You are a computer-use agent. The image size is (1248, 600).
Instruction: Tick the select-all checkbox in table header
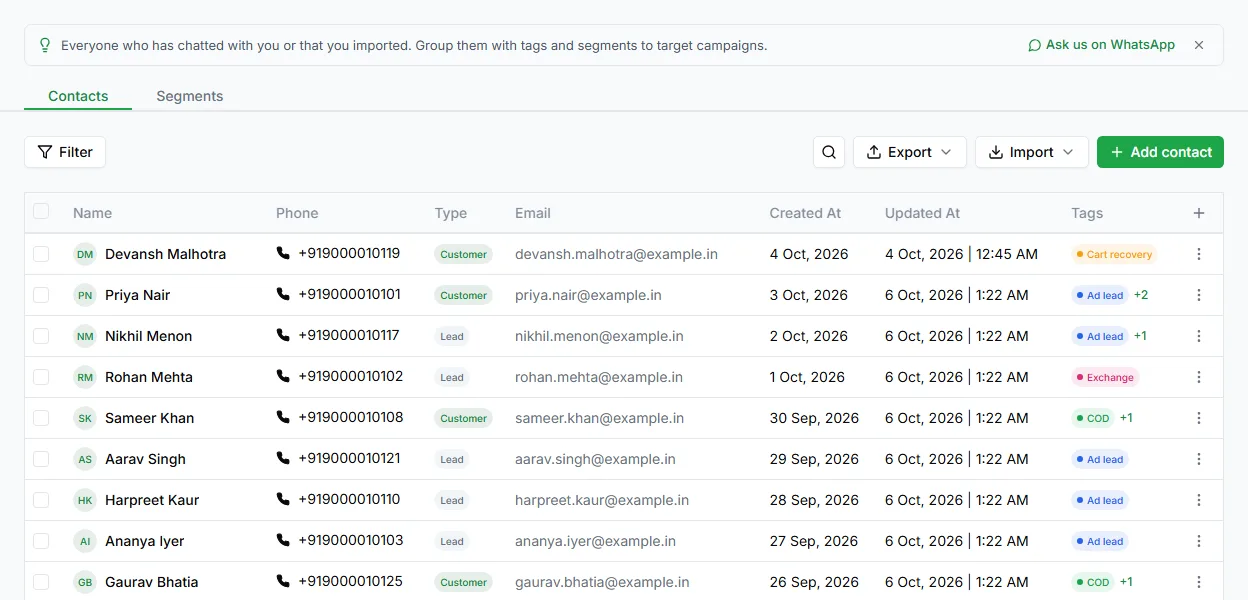coord(41,211)
